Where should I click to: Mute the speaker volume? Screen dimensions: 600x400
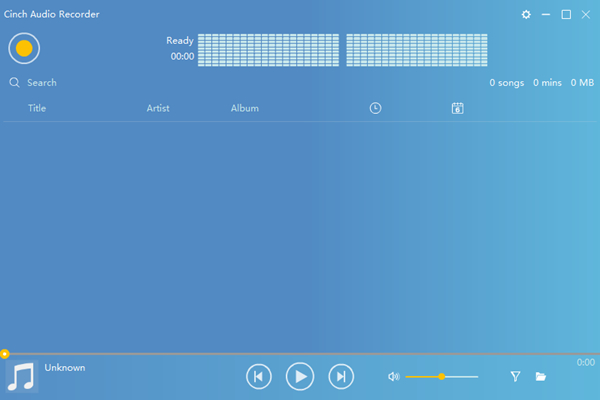393,377
